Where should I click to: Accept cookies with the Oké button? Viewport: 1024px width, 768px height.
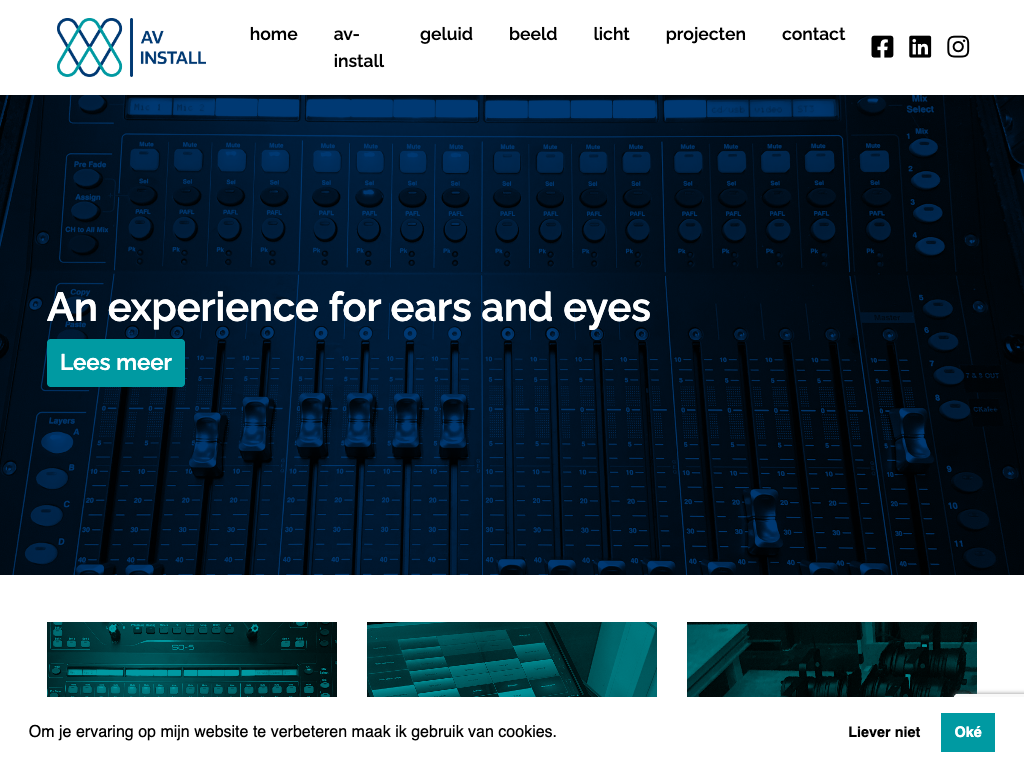[967, 732]
